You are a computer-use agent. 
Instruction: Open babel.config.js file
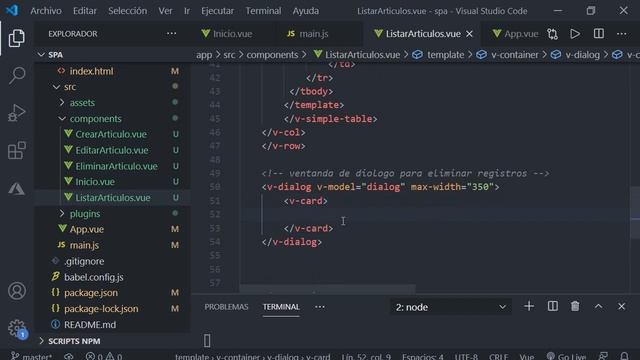pyautogui.click(x=112, y=277)
